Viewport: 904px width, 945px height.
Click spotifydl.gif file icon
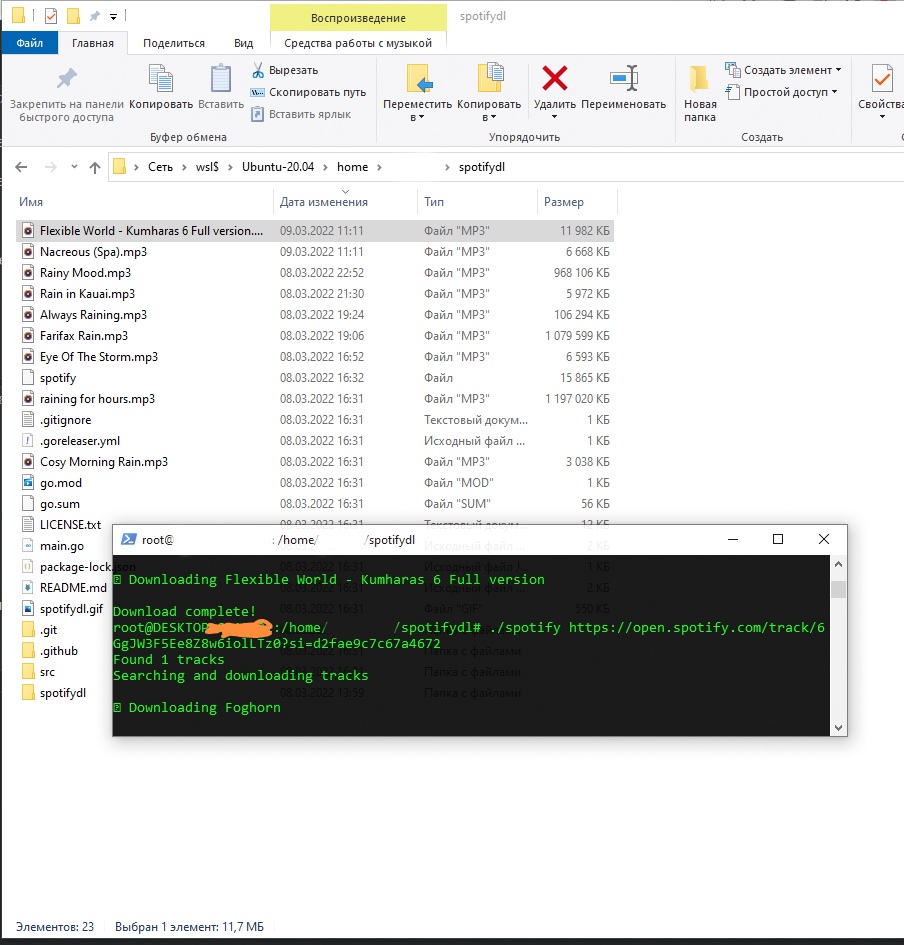[x=28, y=609]
